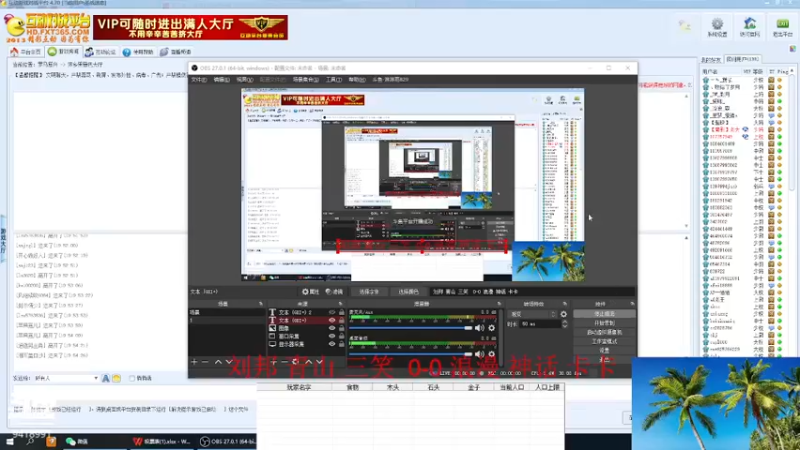Toggle visibility of text (GDI+) 2 source
The image size is (800, 450).
332,312
